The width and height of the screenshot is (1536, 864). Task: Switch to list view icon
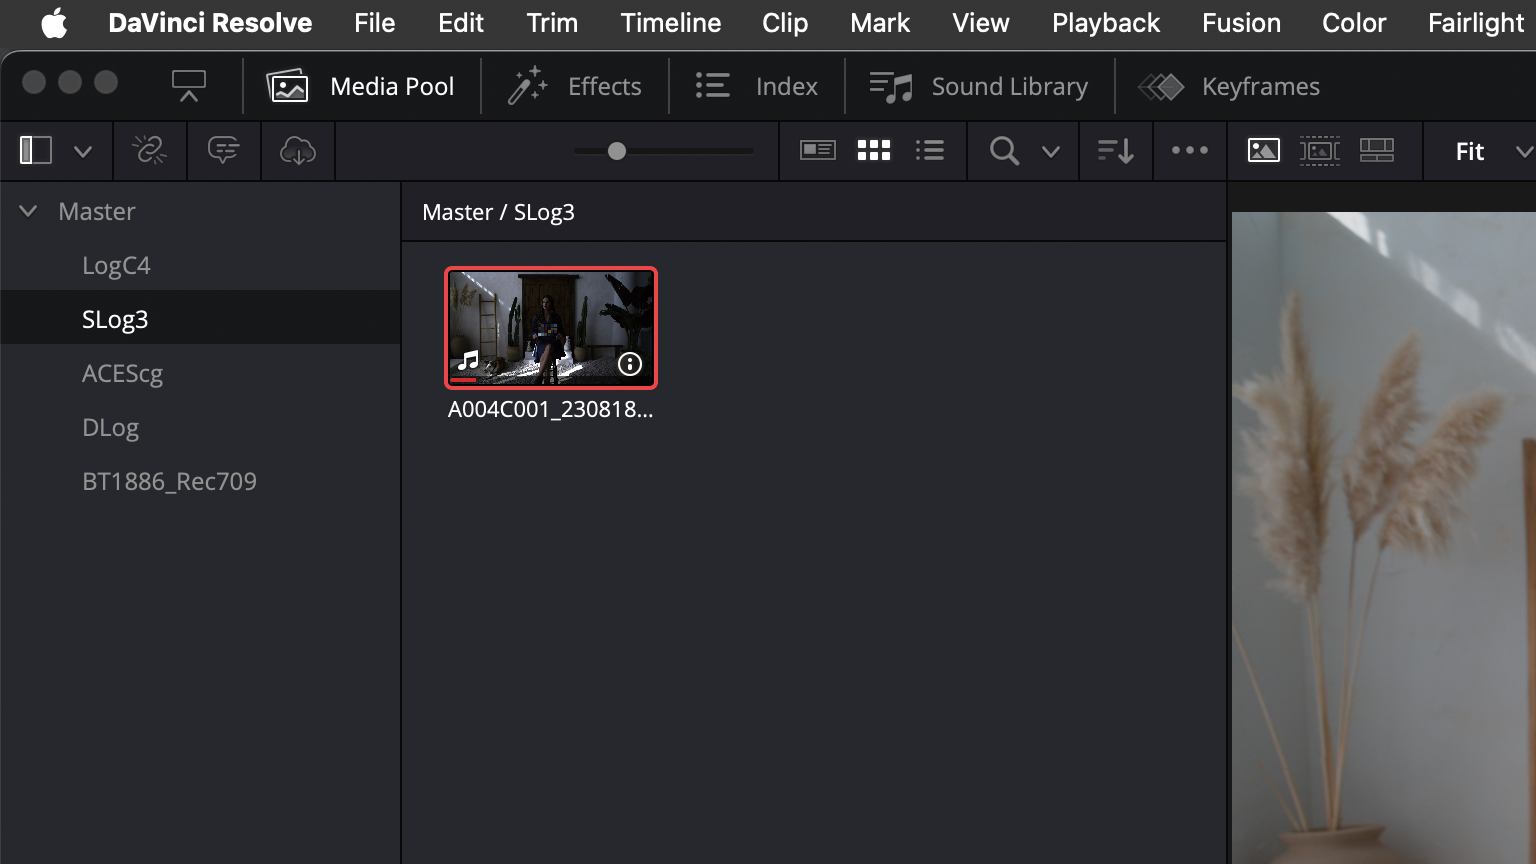point(930,150)
